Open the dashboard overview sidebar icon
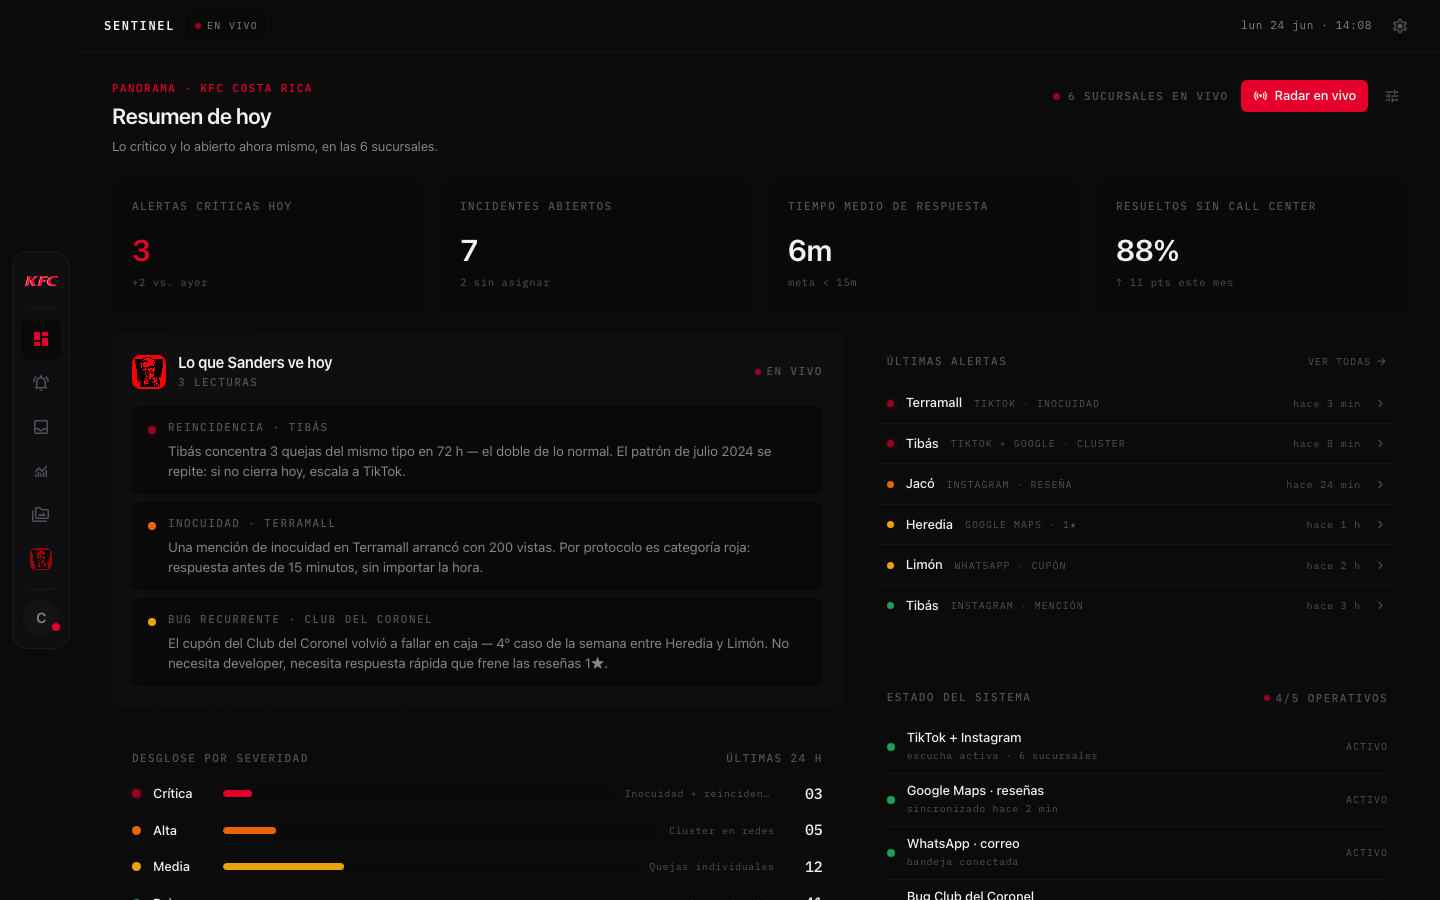Image resolution: width=1440 pixels, height=900 pixels. tap(41, 339)
